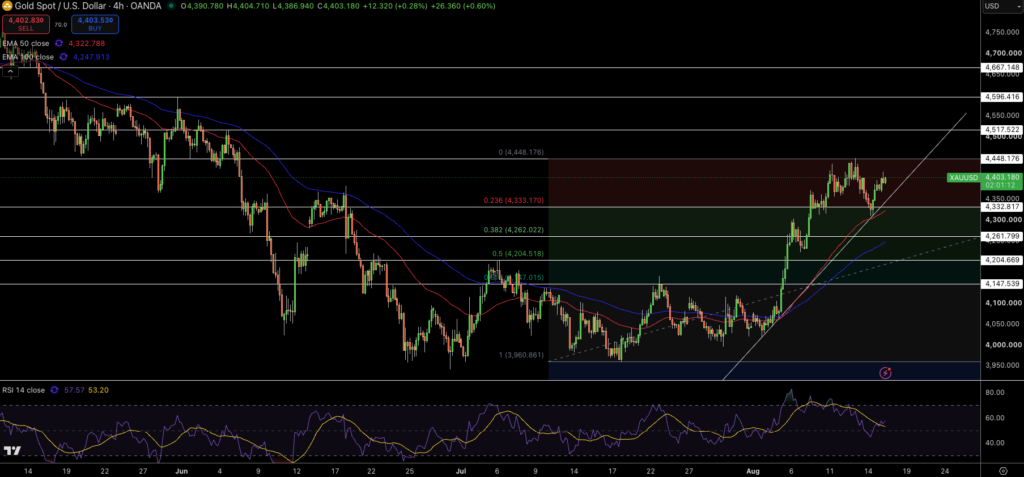
Task: Open the USD currency dropdown
Action: coord(1000,6)
